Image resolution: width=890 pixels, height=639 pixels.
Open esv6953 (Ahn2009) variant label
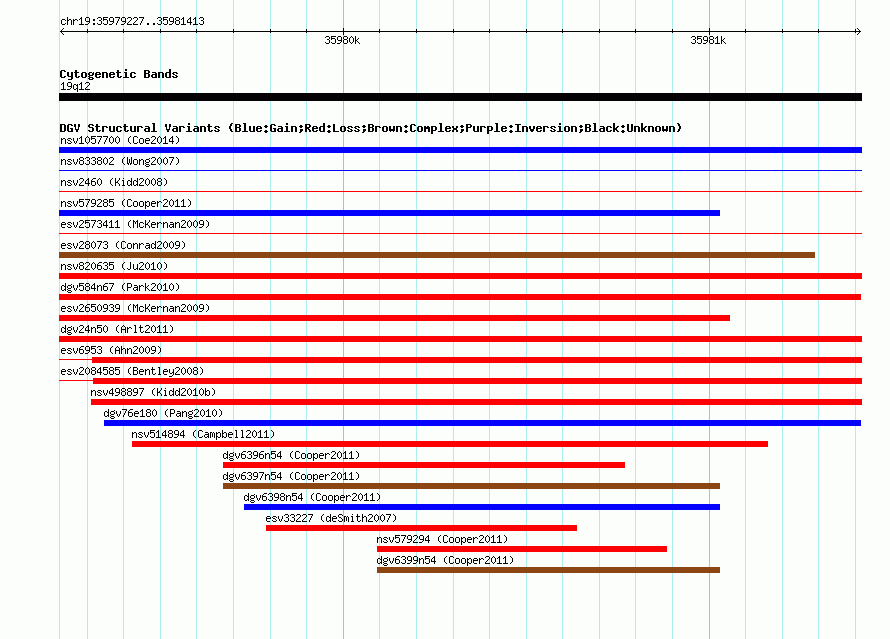(x=111, y=350)
